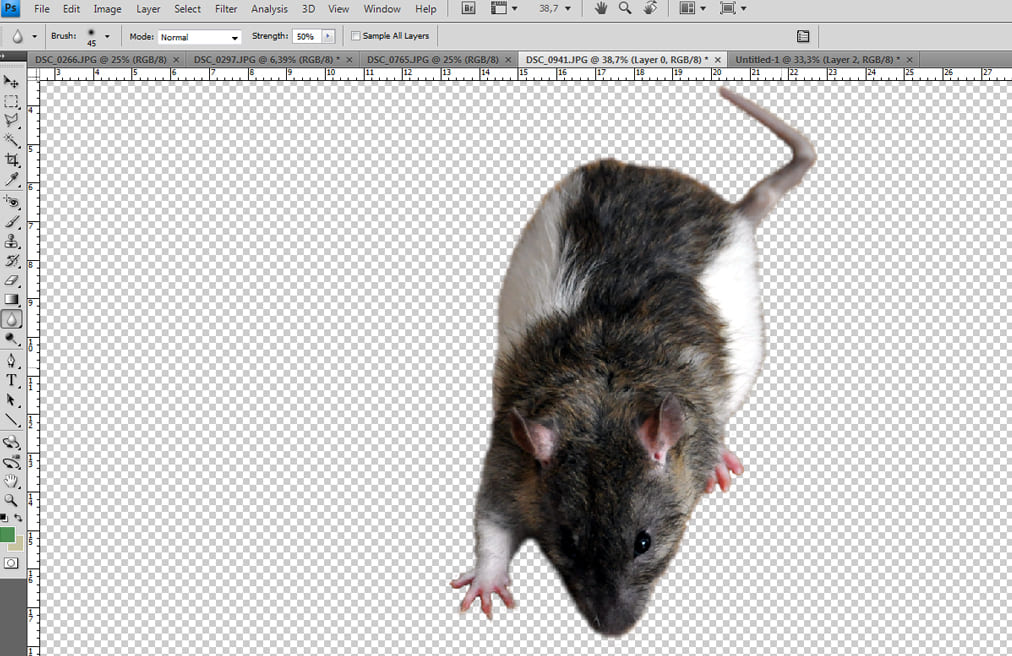
Task: Select the Clone Stamp tool
Action: coord(12,241)
